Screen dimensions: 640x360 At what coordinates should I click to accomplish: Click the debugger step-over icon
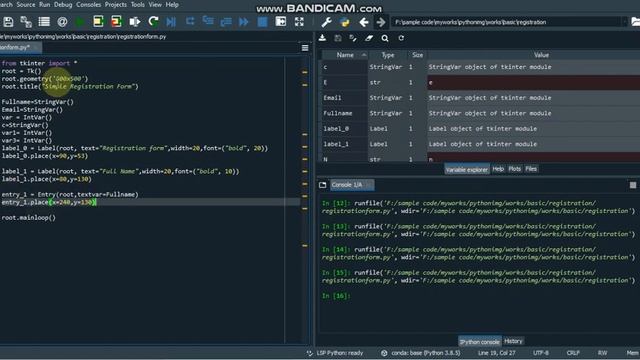[190, 21]
